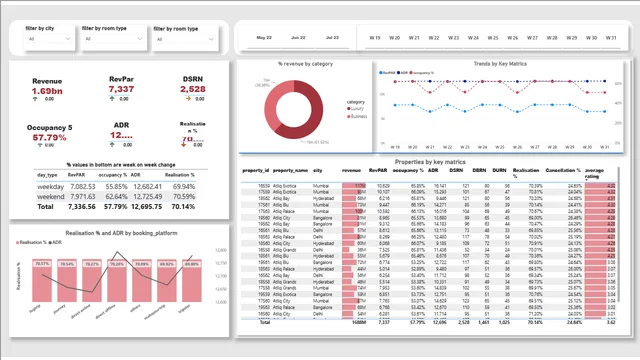The height and width of the screenshot is (360, 640).
Task: Click the Revenue 1.69bn card value
Action: [47, 91]
